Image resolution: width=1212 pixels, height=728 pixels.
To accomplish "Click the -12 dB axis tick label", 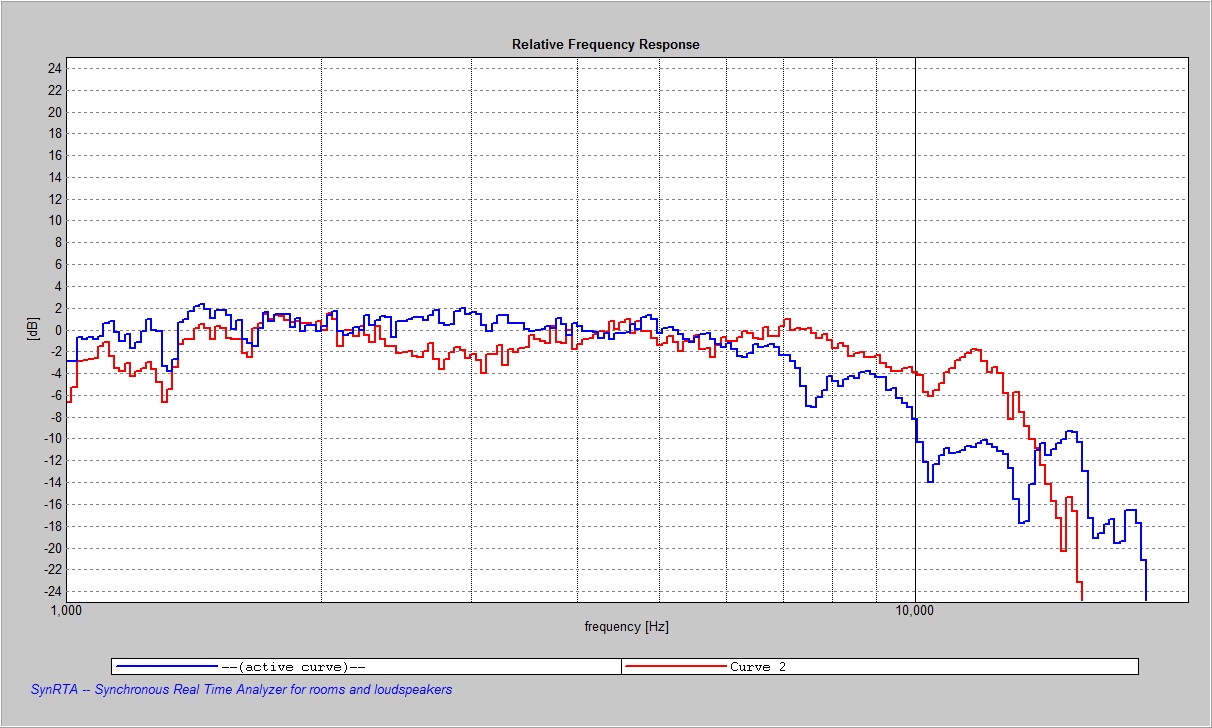I will 53,461.
